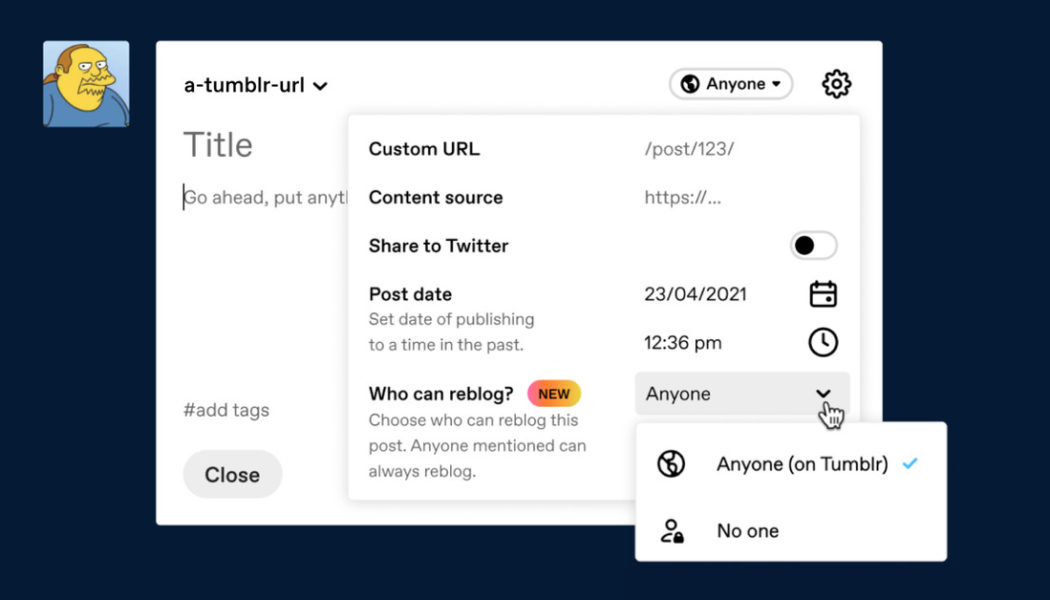
Task: Click the person-with-lock icon beside No one
Action: click(671, 530)
